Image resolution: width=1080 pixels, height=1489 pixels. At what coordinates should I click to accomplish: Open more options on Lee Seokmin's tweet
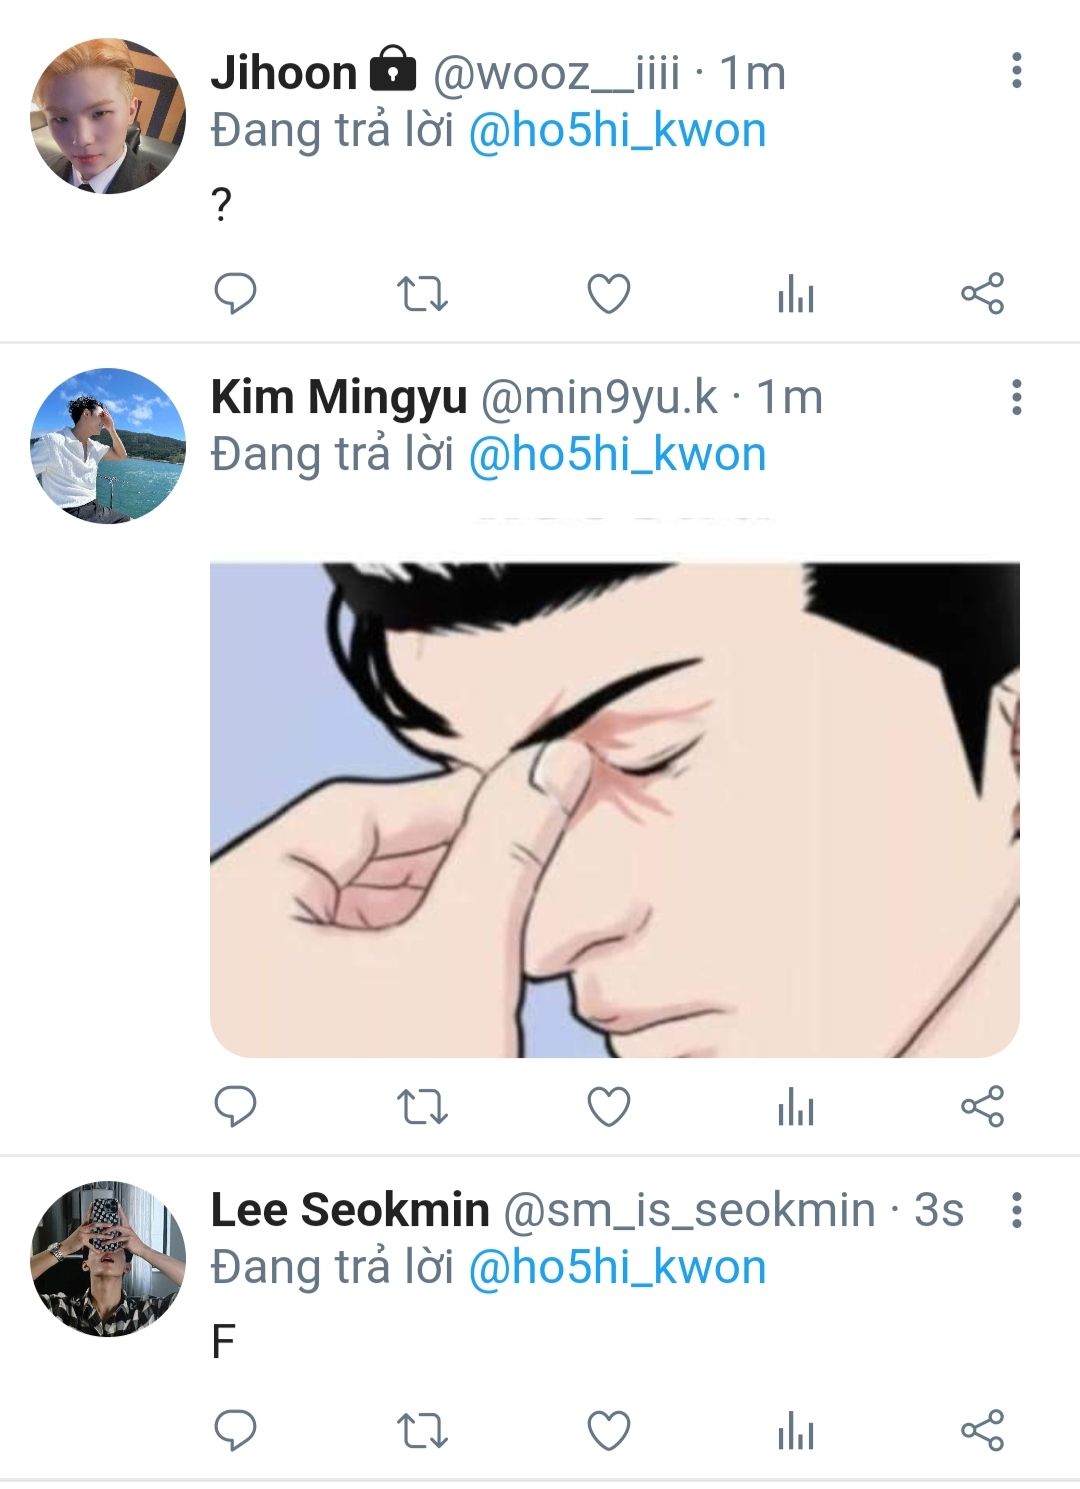tap(1016, 1210)
